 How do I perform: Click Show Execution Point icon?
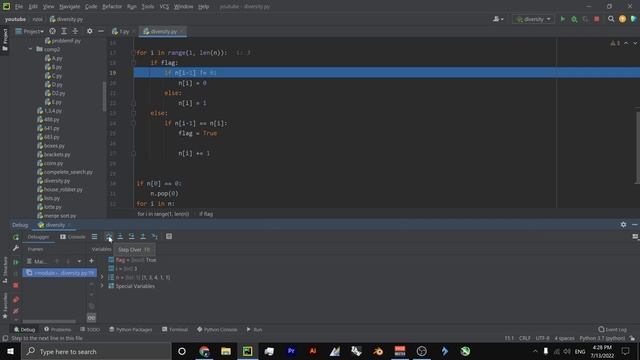pyautogui.click(x=94, y=236)
